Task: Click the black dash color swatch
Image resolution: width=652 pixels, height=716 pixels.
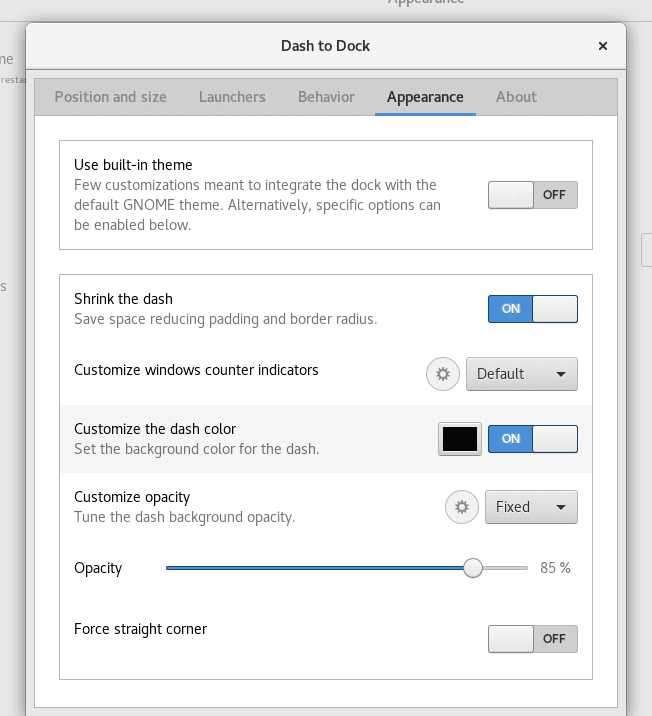Action: coord(460,439)
